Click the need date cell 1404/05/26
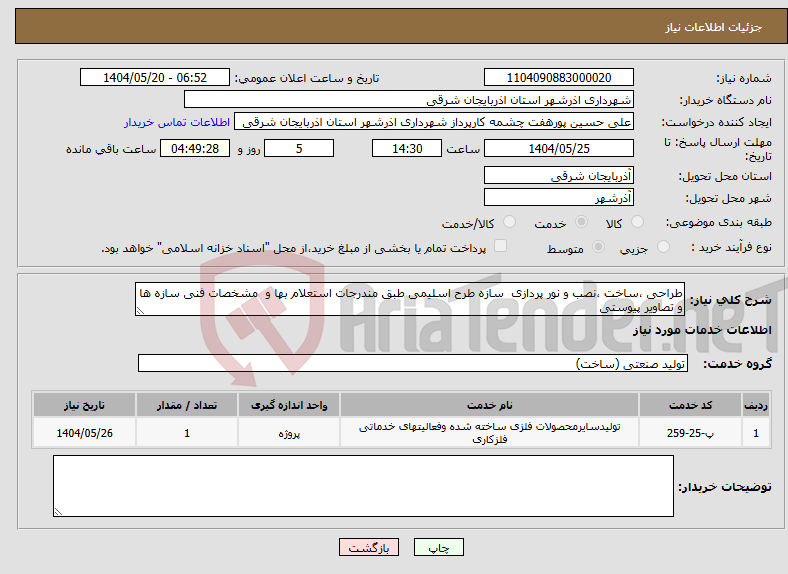Screen dimensions: 788x574 click(84, 433)
